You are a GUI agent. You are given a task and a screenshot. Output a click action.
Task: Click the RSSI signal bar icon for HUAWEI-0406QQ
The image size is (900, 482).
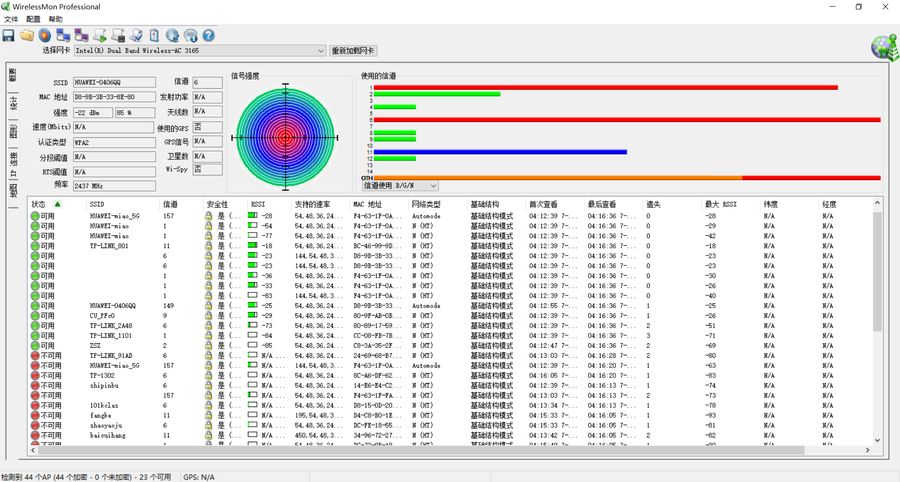(x=253, y=306)
